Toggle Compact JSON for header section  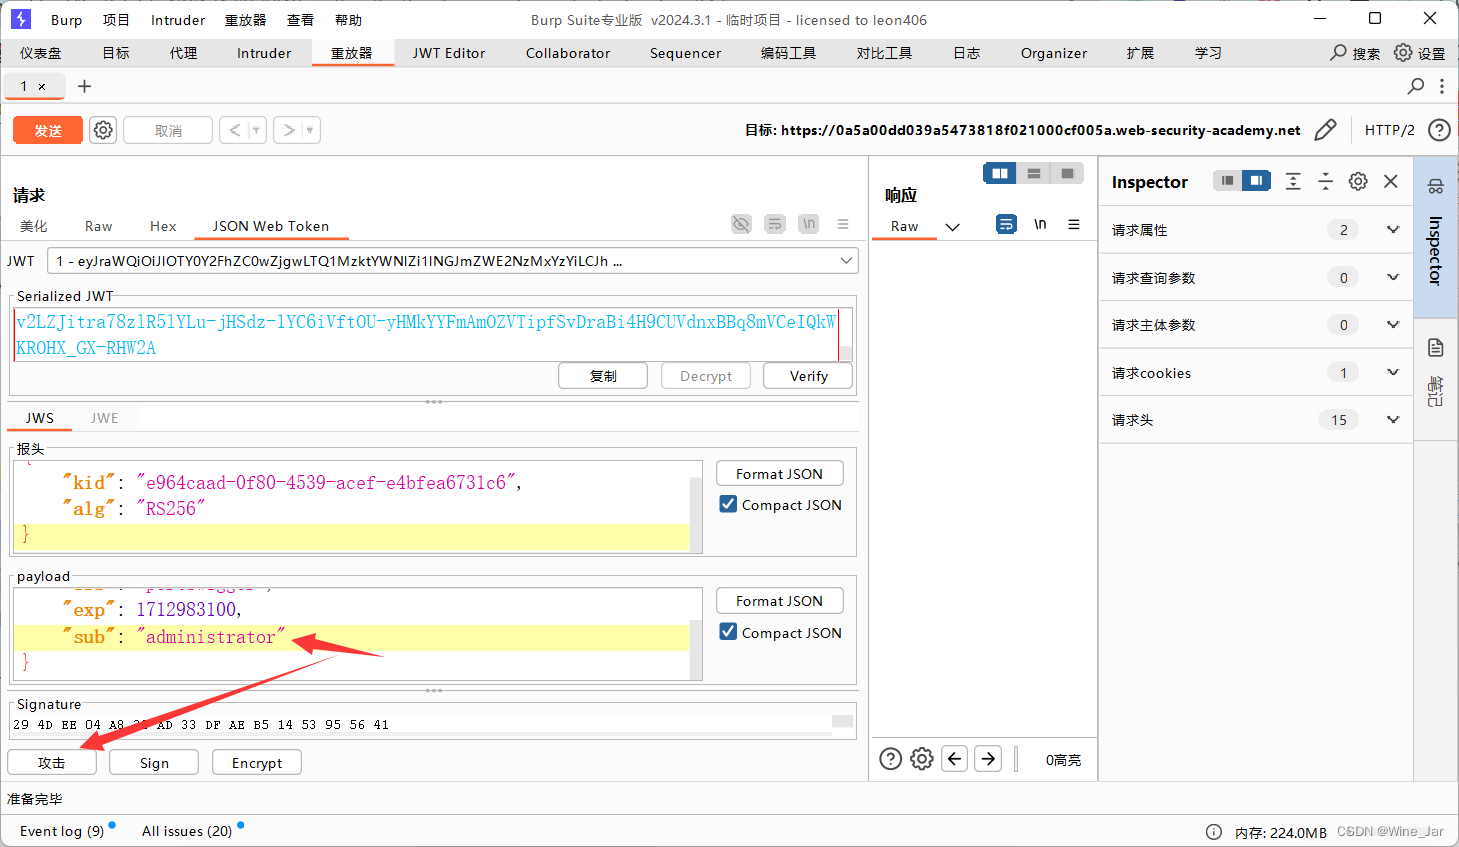[x=728, y=504]
